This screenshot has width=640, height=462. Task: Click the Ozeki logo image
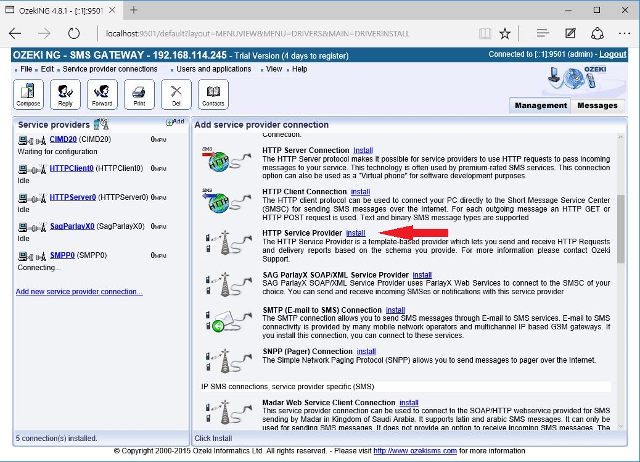click(x=579, y=78)
